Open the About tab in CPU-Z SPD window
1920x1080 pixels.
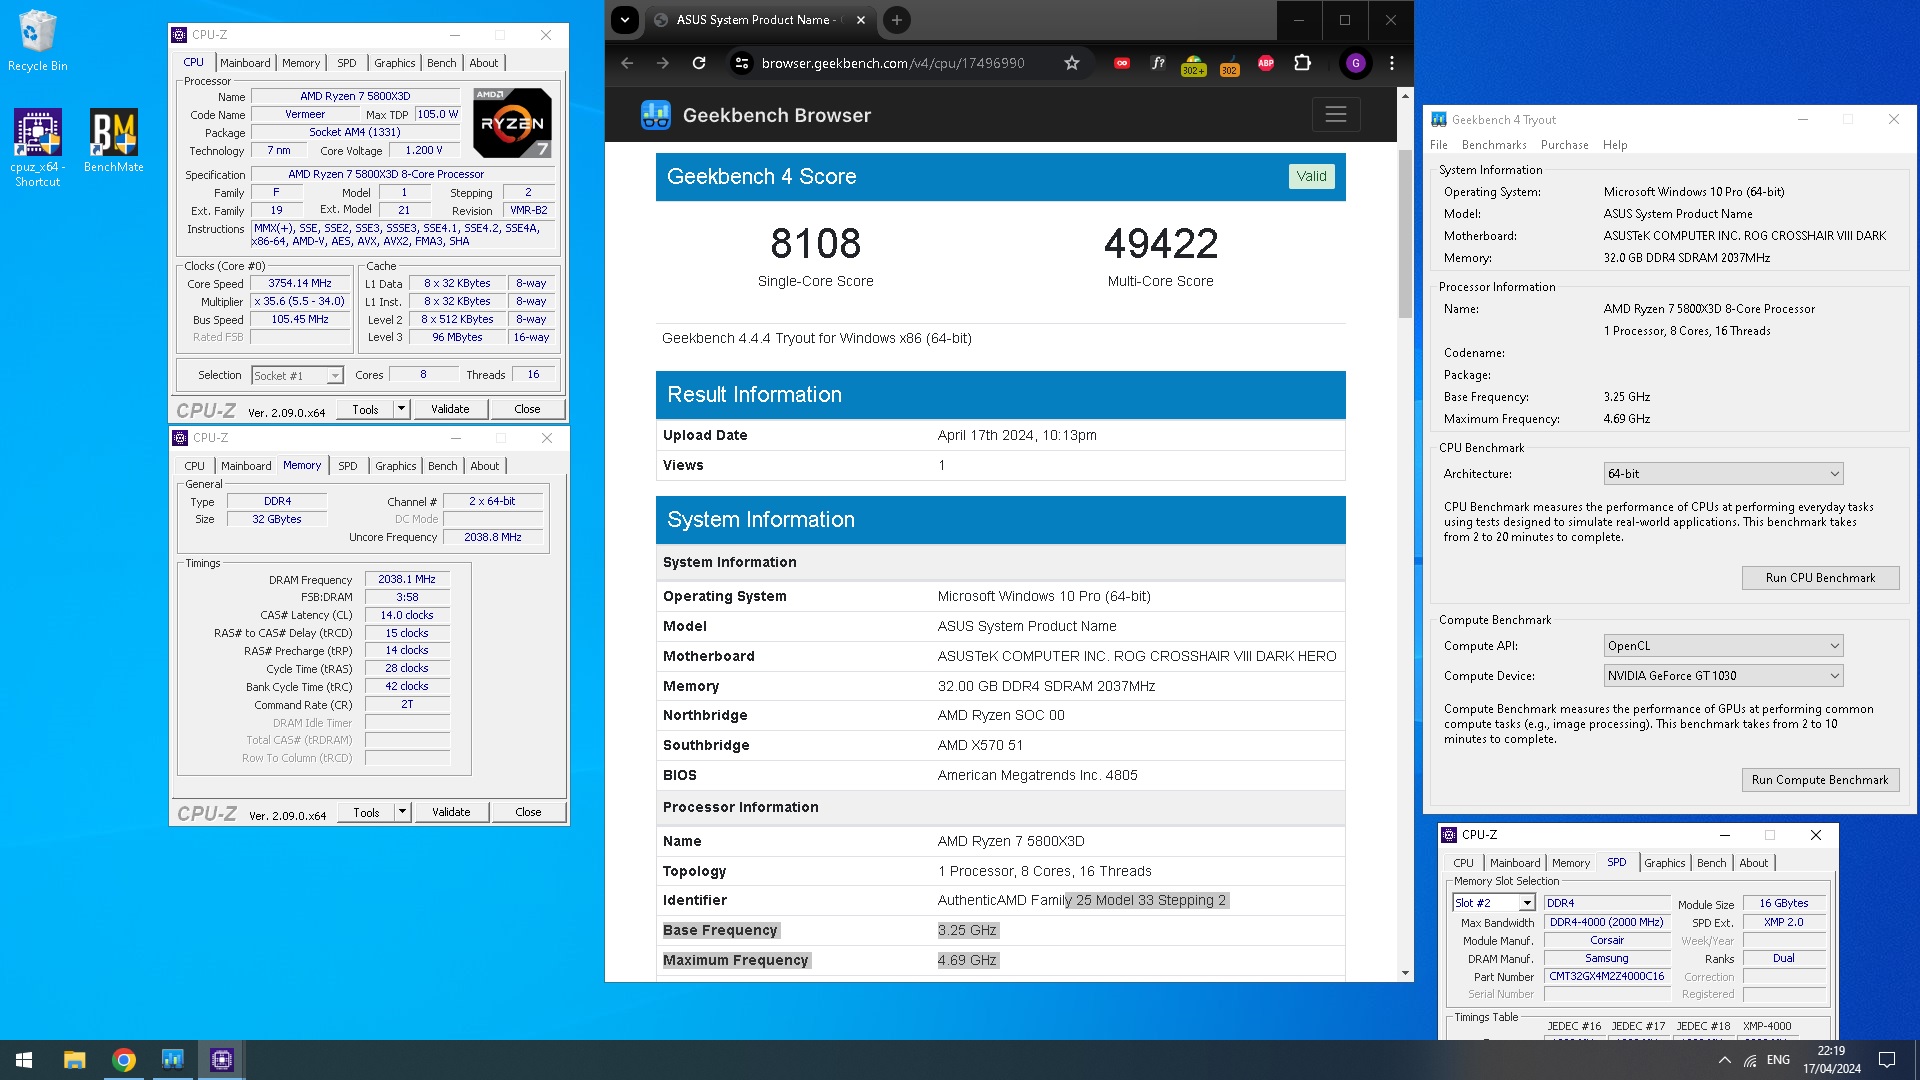(1753, 863)
